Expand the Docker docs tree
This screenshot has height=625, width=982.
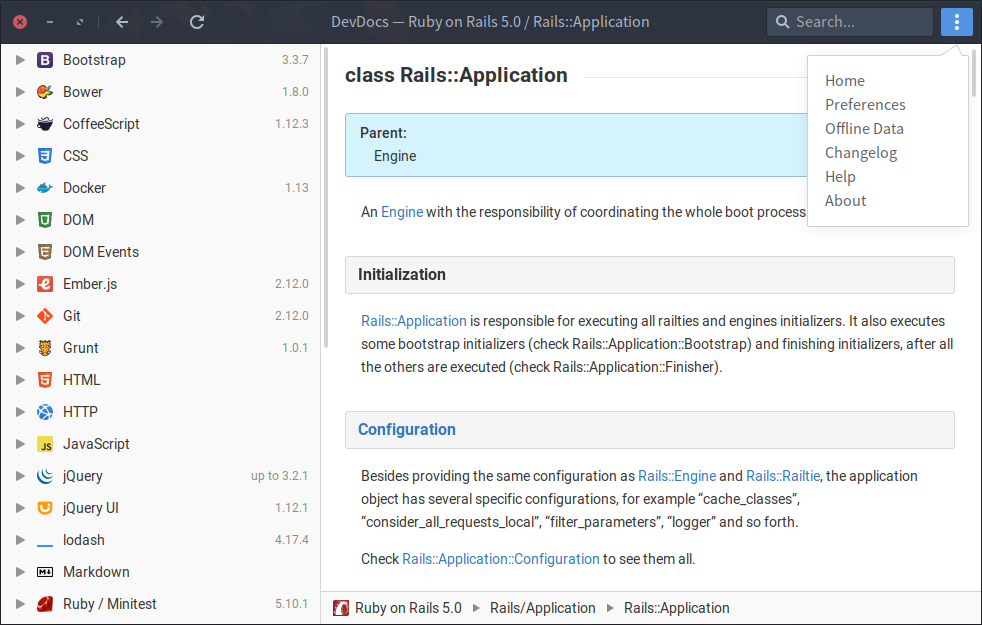[x=20, y=188]
